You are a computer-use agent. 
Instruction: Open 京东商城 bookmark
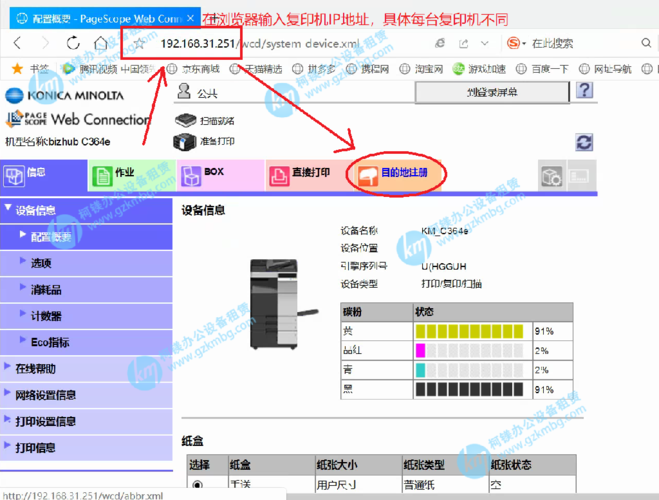pos(193,69)
